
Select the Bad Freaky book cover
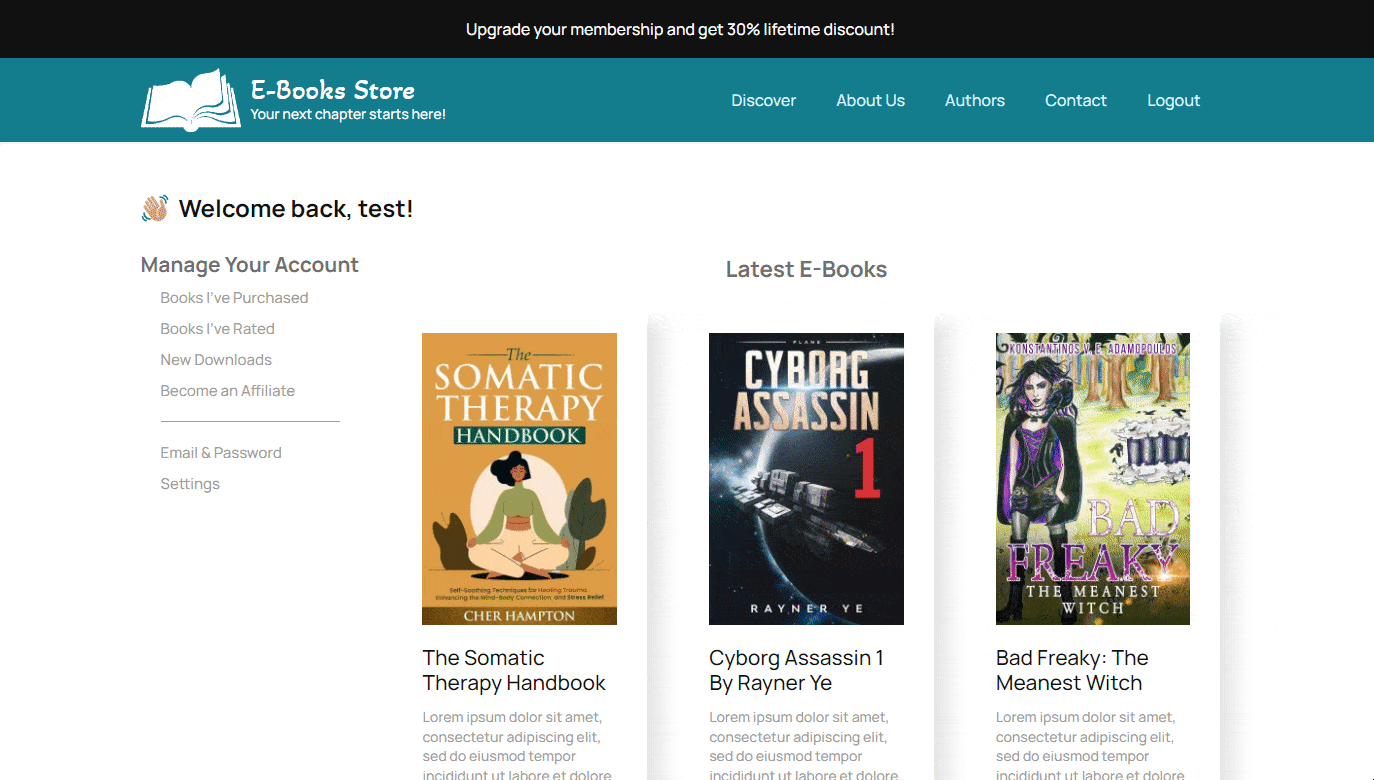[x=1092, y=479]
